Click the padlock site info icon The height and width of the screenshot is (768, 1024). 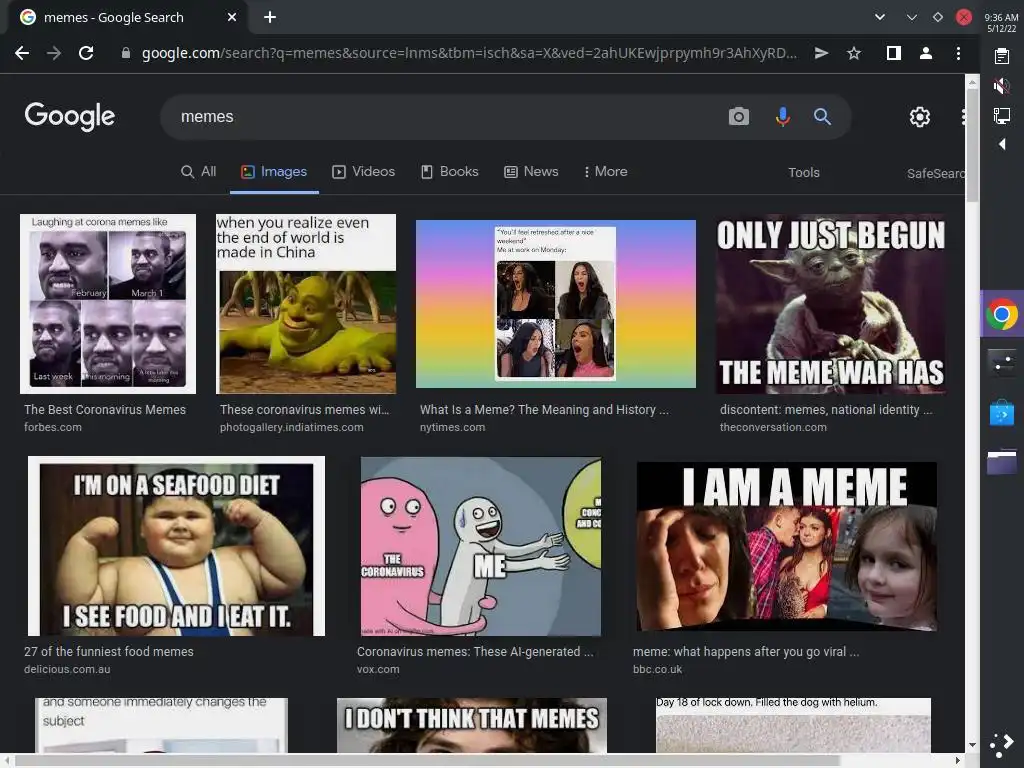[126, 54]
